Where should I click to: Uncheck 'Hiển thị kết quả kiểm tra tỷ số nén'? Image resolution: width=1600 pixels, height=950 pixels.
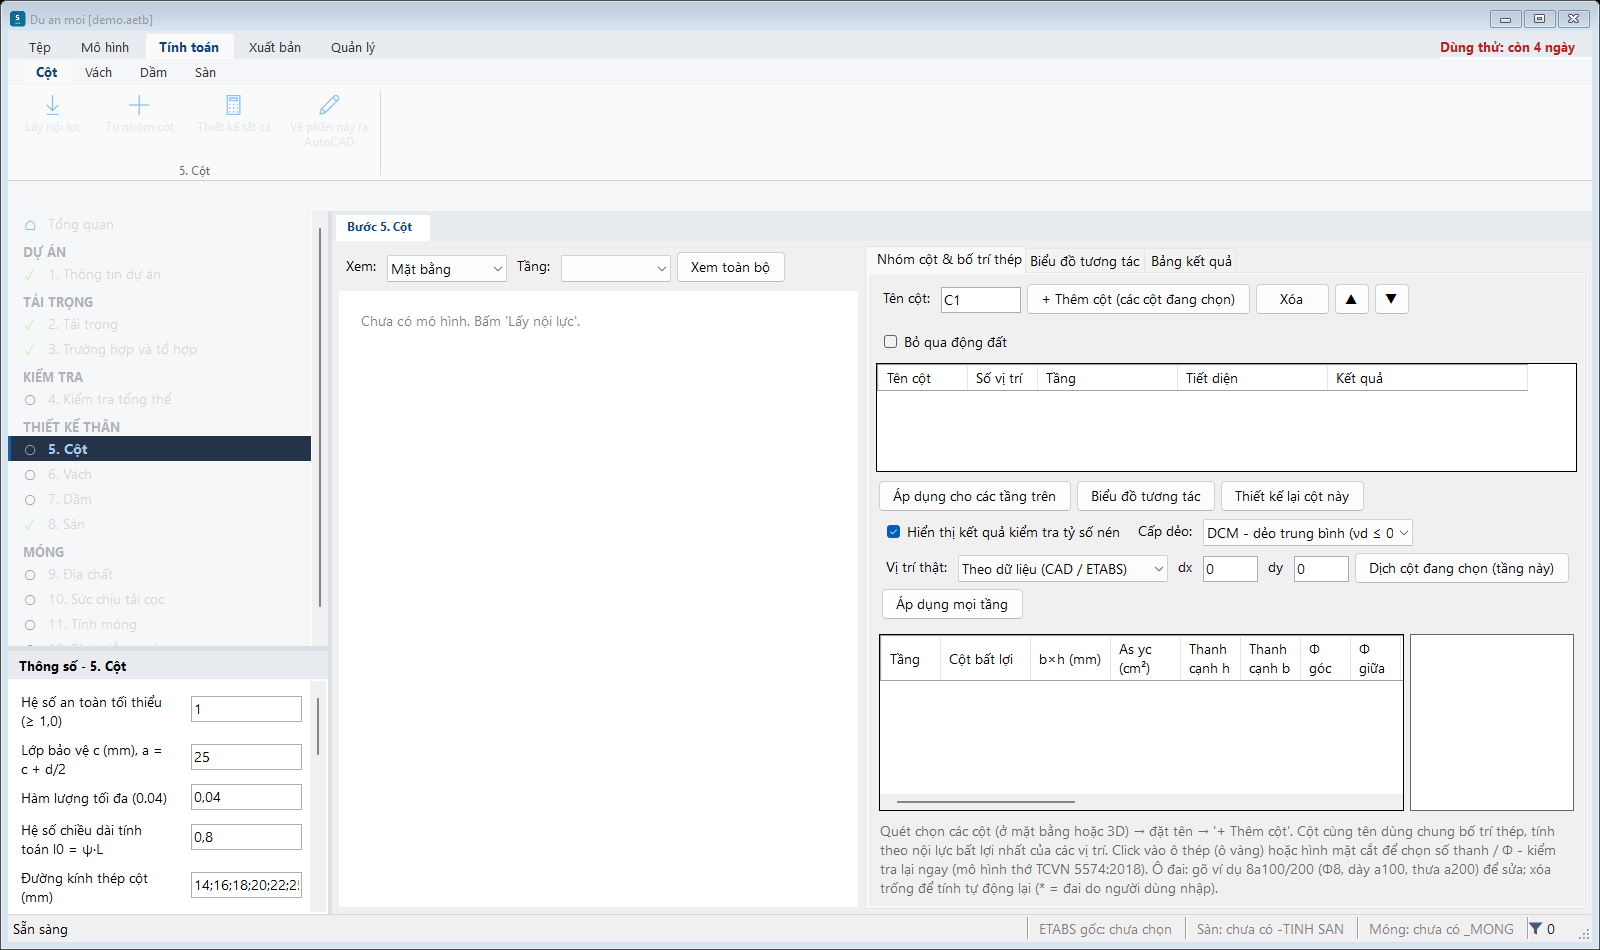point(893,532)
